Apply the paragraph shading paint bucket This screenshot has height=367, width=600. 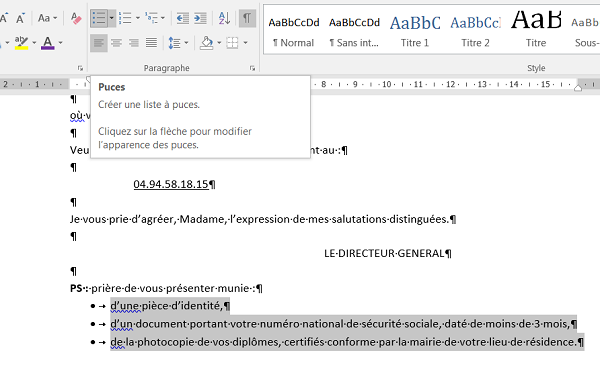pyautogui.click(x=207, y=42)
